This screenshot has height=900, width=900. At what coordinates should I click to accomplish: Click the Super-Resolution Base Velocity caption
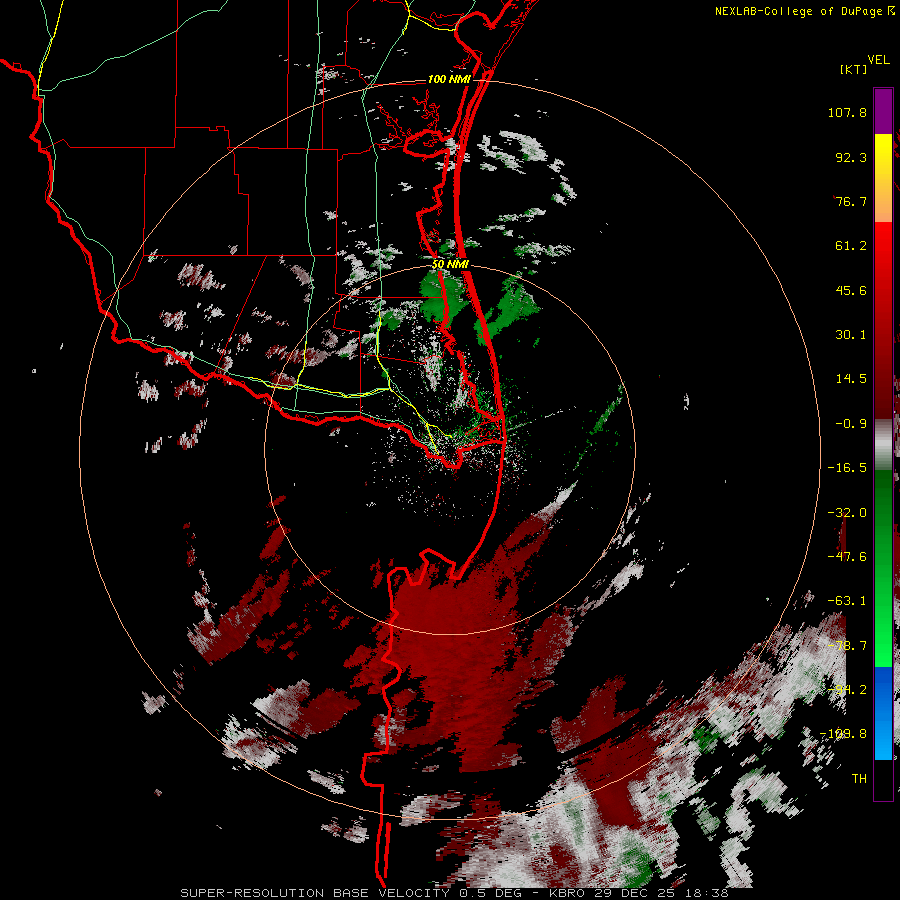454,893
